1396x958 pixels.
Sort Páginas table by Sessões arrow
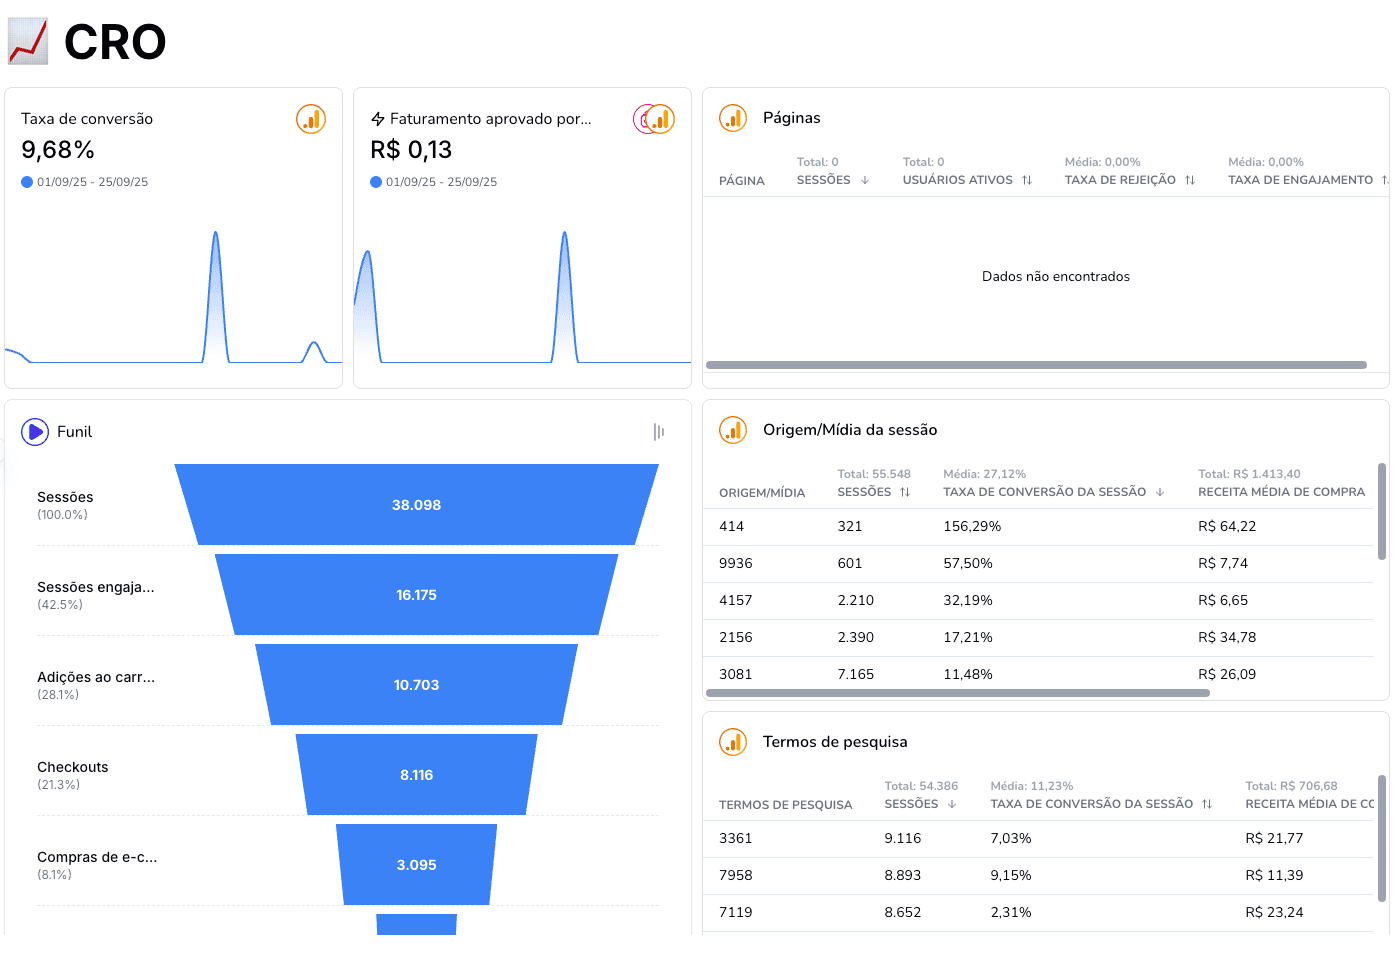click(x=865, y=180)
